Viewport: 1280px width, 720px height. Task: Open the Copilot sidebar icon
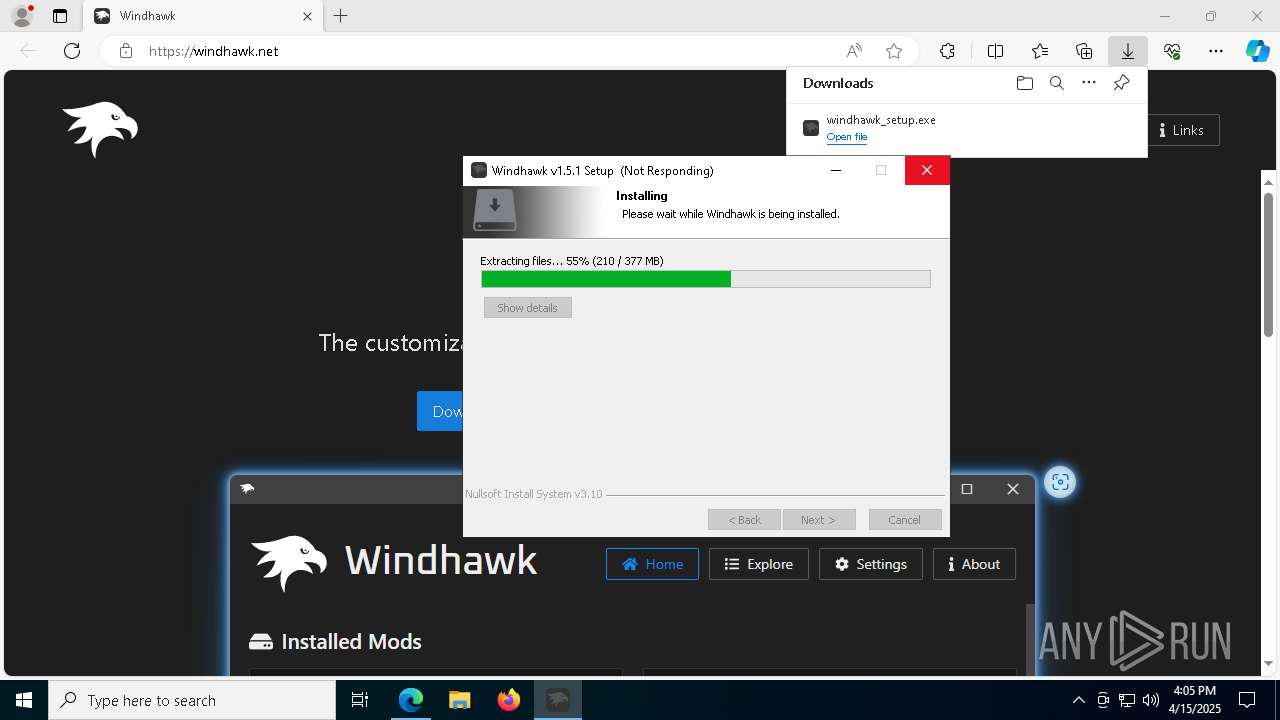tap(1258, 51)
